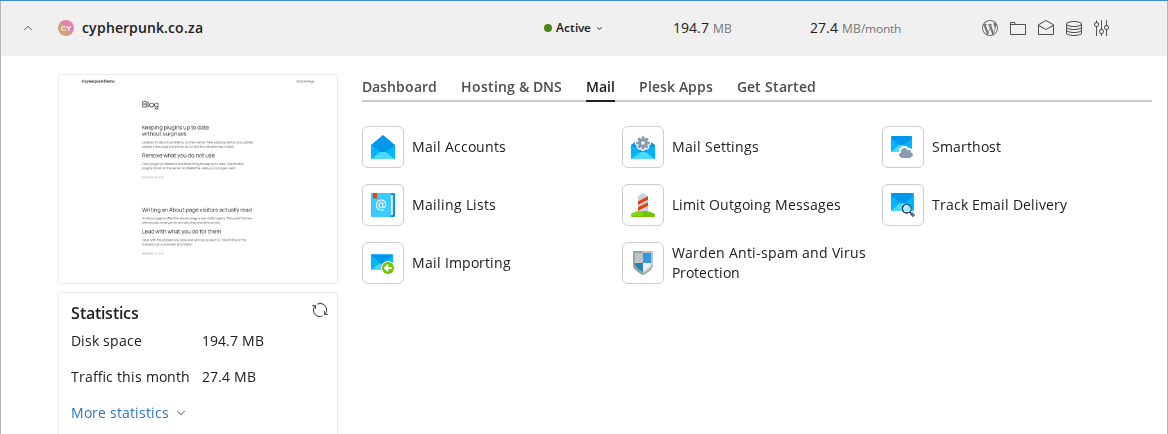Collapse the cypherpunk.co.za domain row
The width and height of the screenshot is (1168, 434).
point(28,28)
